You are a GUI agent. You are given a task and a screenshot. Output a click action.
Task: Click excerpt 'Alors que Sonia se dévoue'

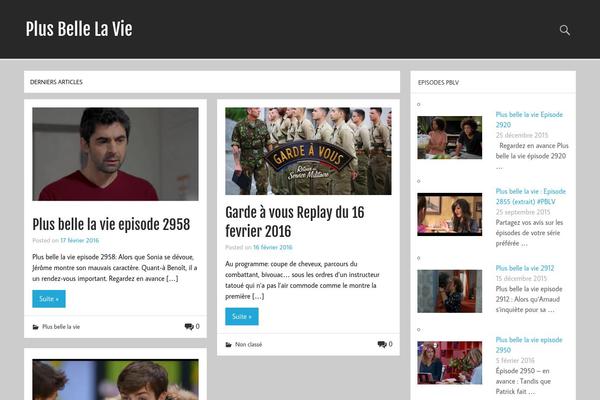(114, 268)
